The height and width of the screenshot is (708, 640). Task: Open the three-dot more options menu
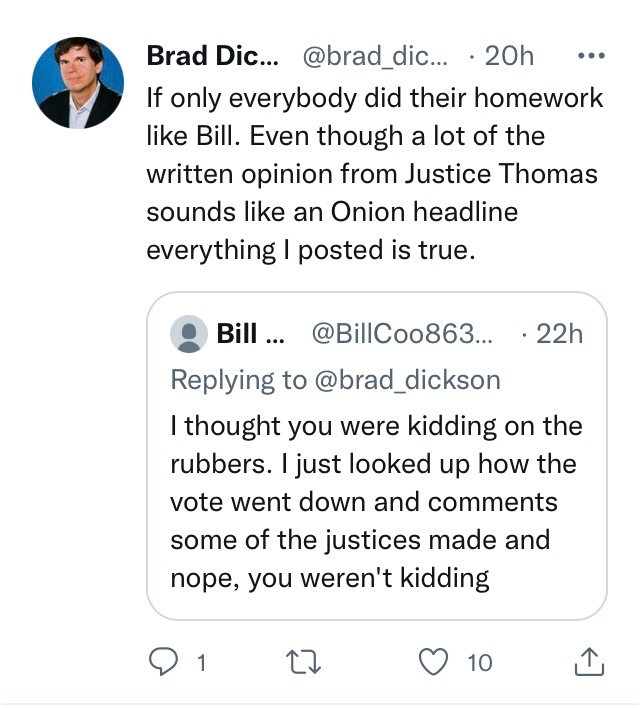(591, 57)
